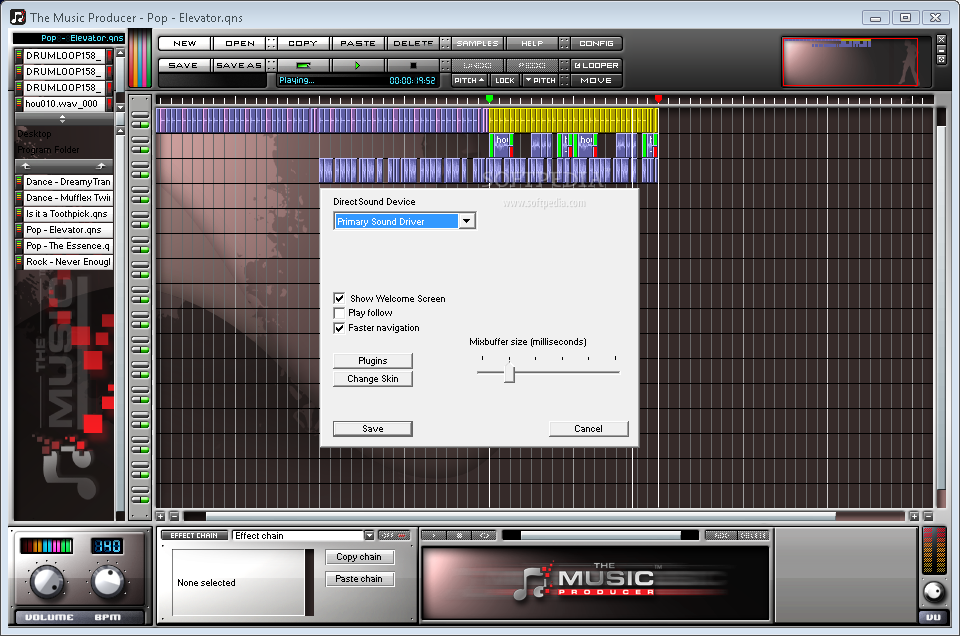Click the Volume knob

47,582
